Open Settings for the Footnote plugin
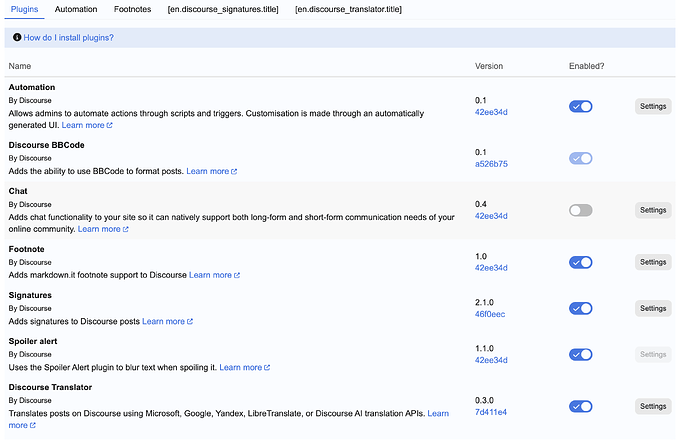The height and width of the screenshot is (444, 690). (653, 262)
